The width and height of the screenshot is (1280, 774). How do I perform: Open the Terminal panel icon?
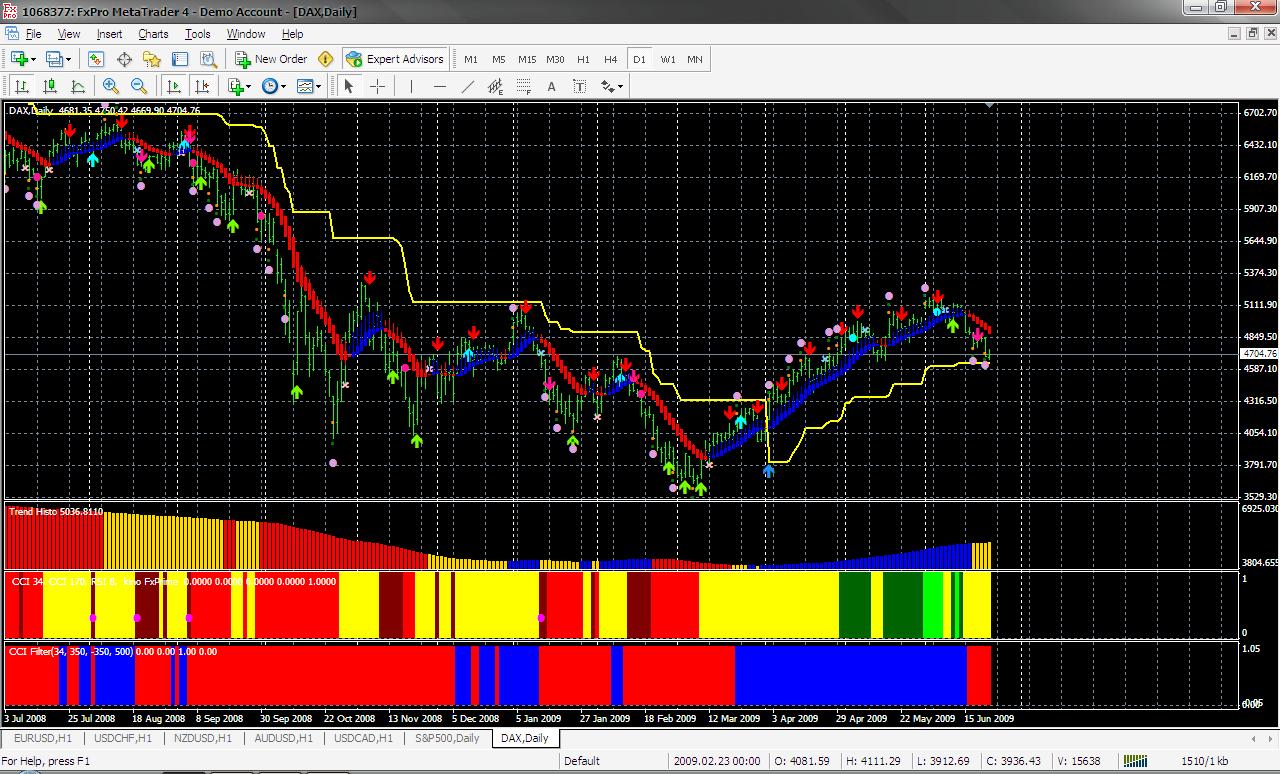[180, 59]
